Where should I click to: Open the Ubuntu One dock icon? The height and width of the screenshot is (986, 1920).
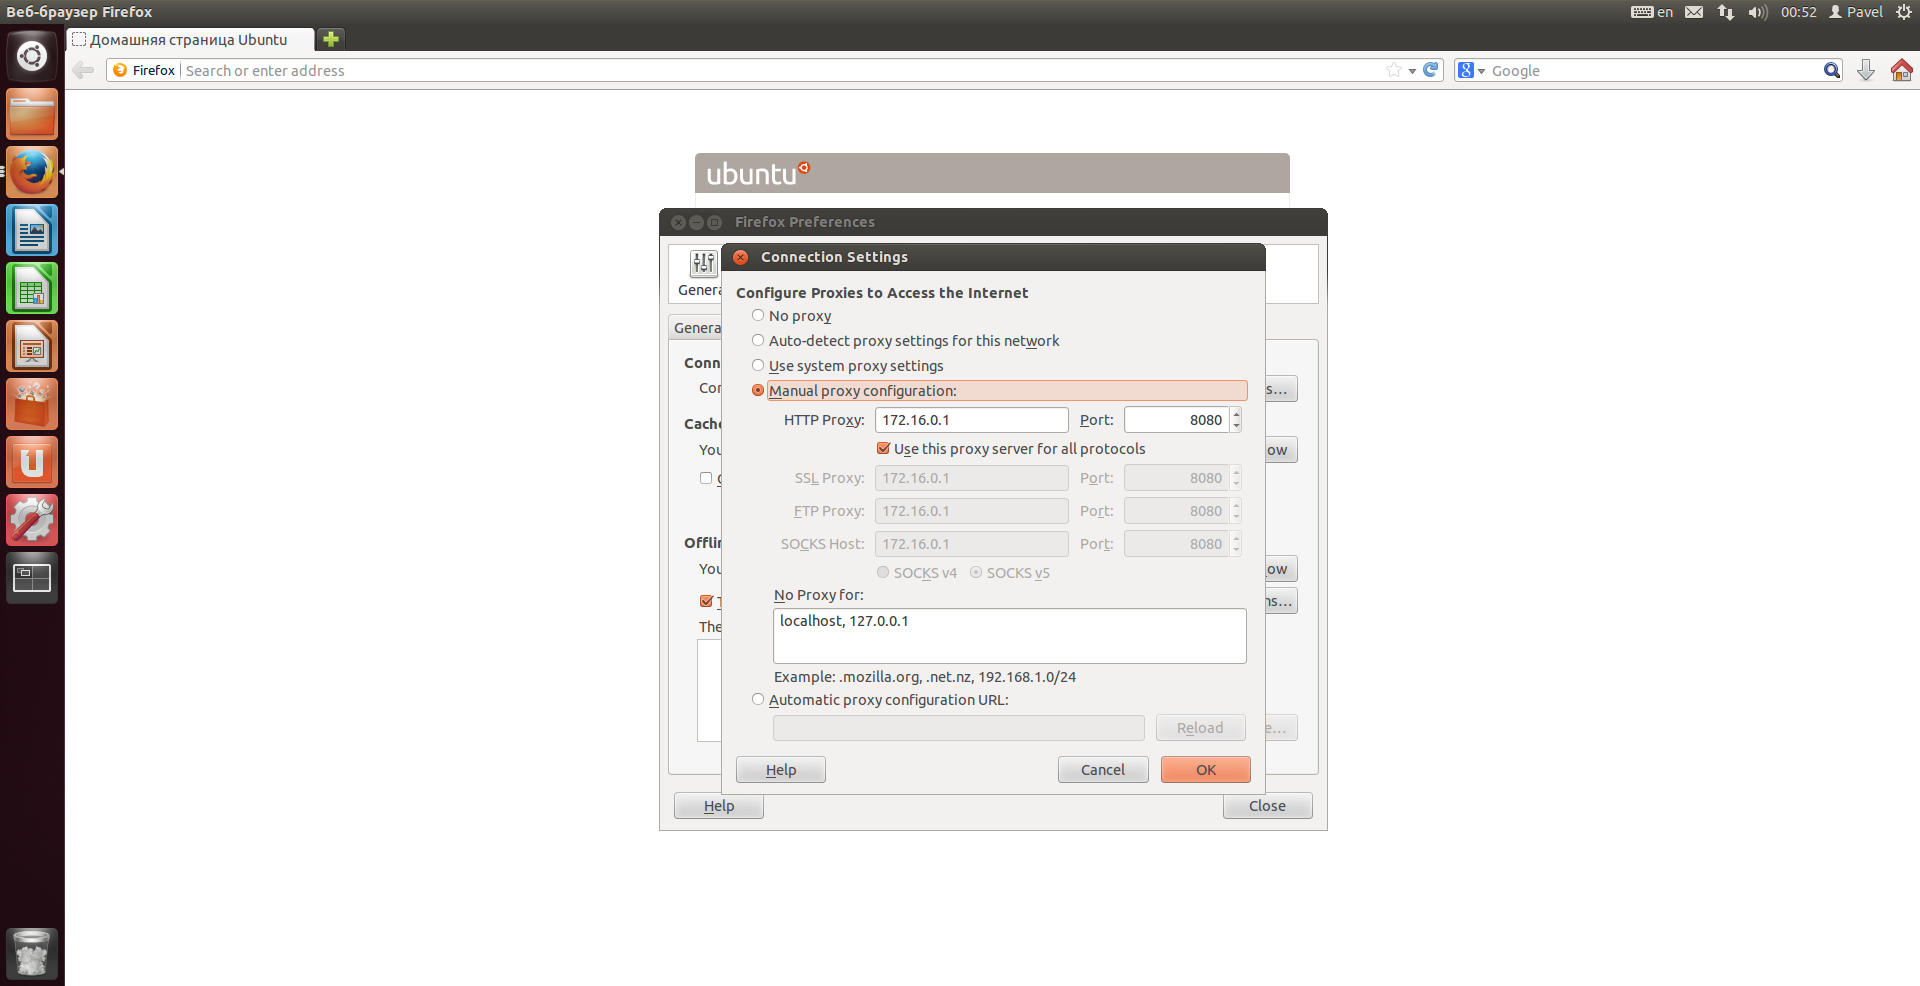32,462
